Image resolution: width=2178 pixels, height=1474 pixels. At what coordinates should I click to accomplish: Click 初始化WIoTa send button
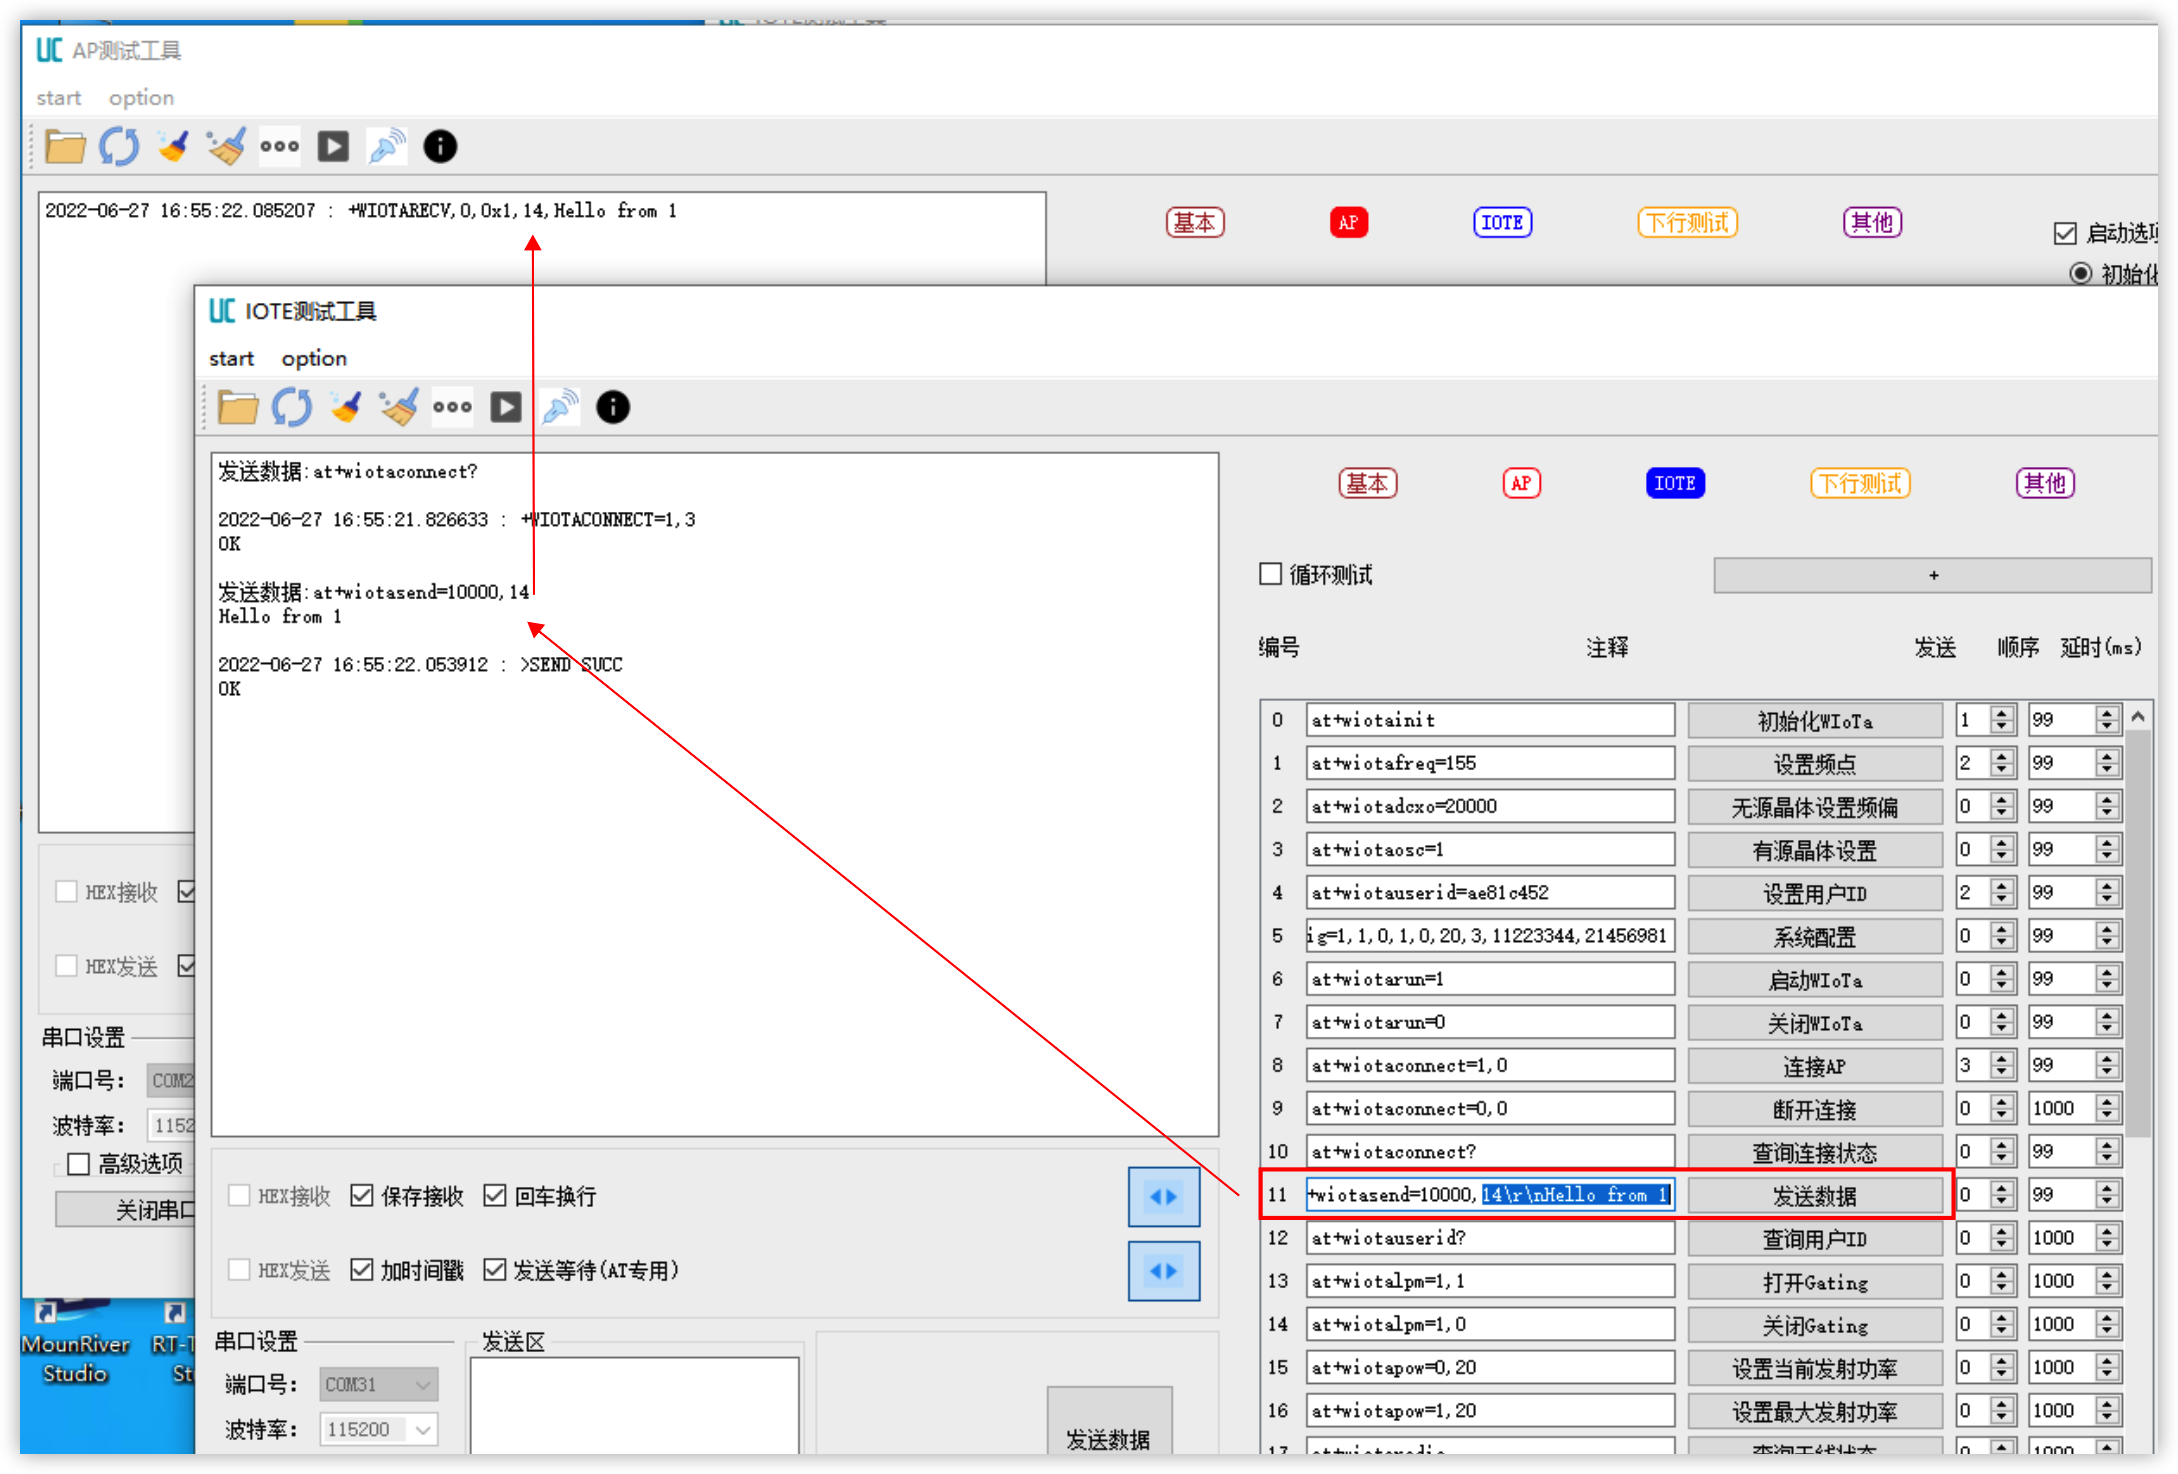[1815, 721]
